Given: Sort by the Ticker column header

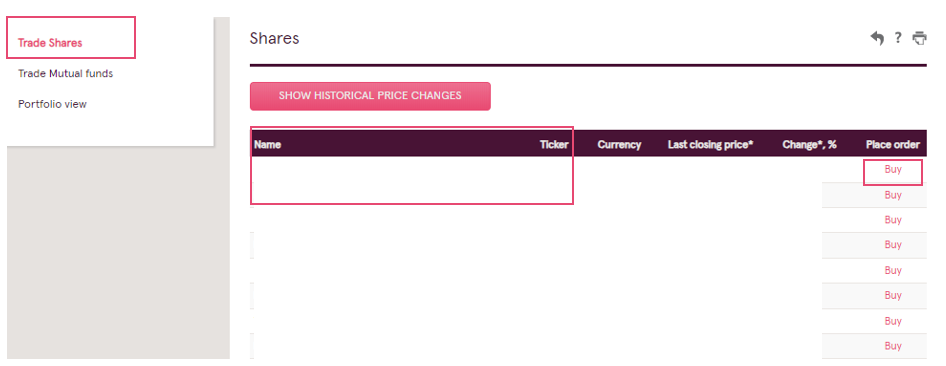Looking at the screenshot, I should coord(554,145).
